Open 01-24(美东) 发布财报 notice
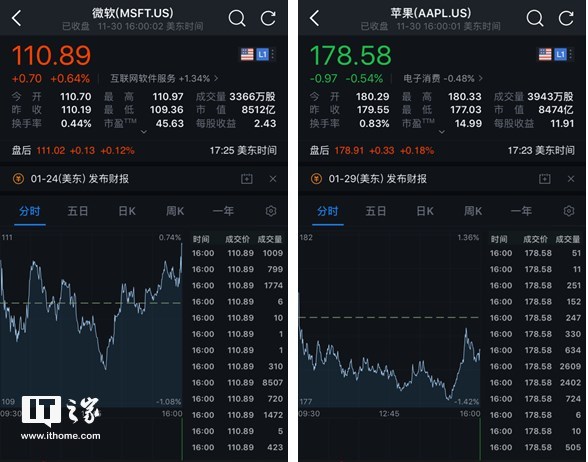This screenshot has width=588, height=462. point(80,179)
